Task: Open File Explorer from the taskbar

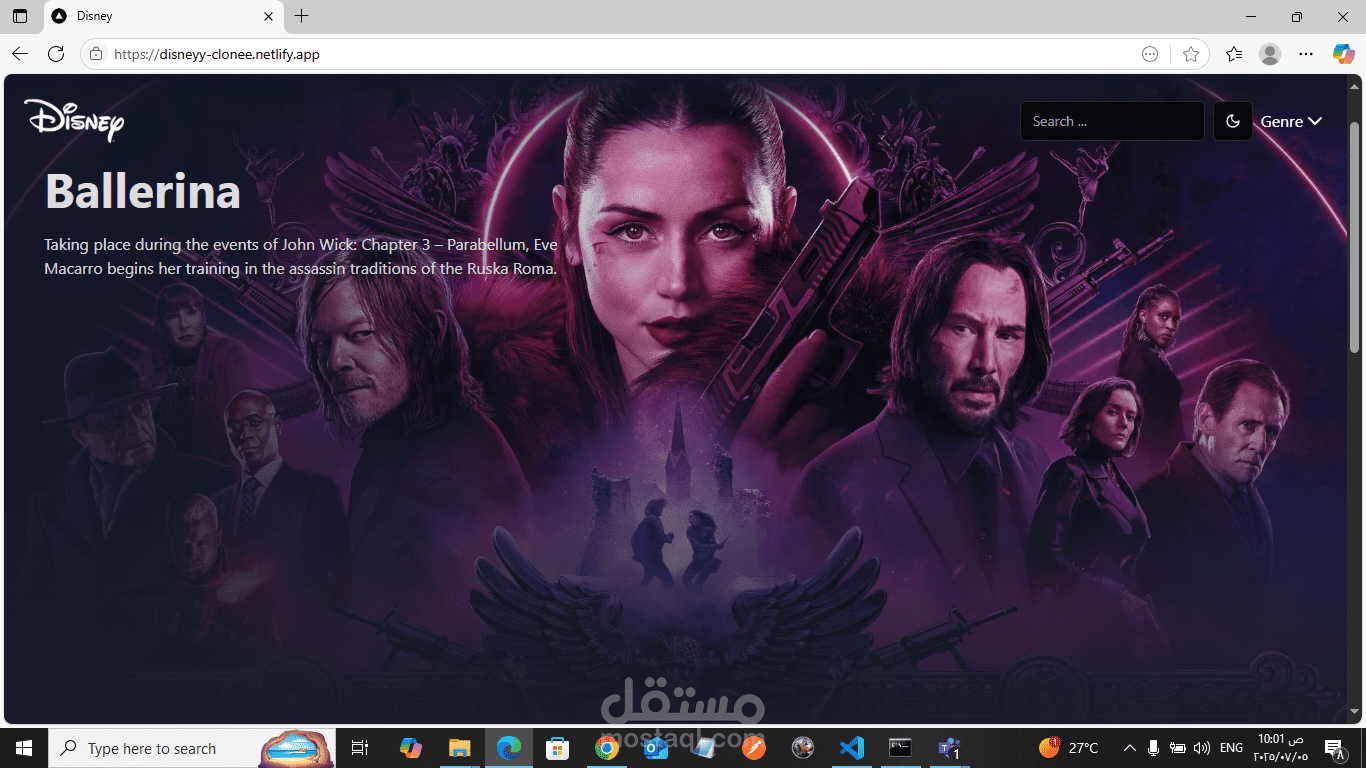Action: [459, 748]
